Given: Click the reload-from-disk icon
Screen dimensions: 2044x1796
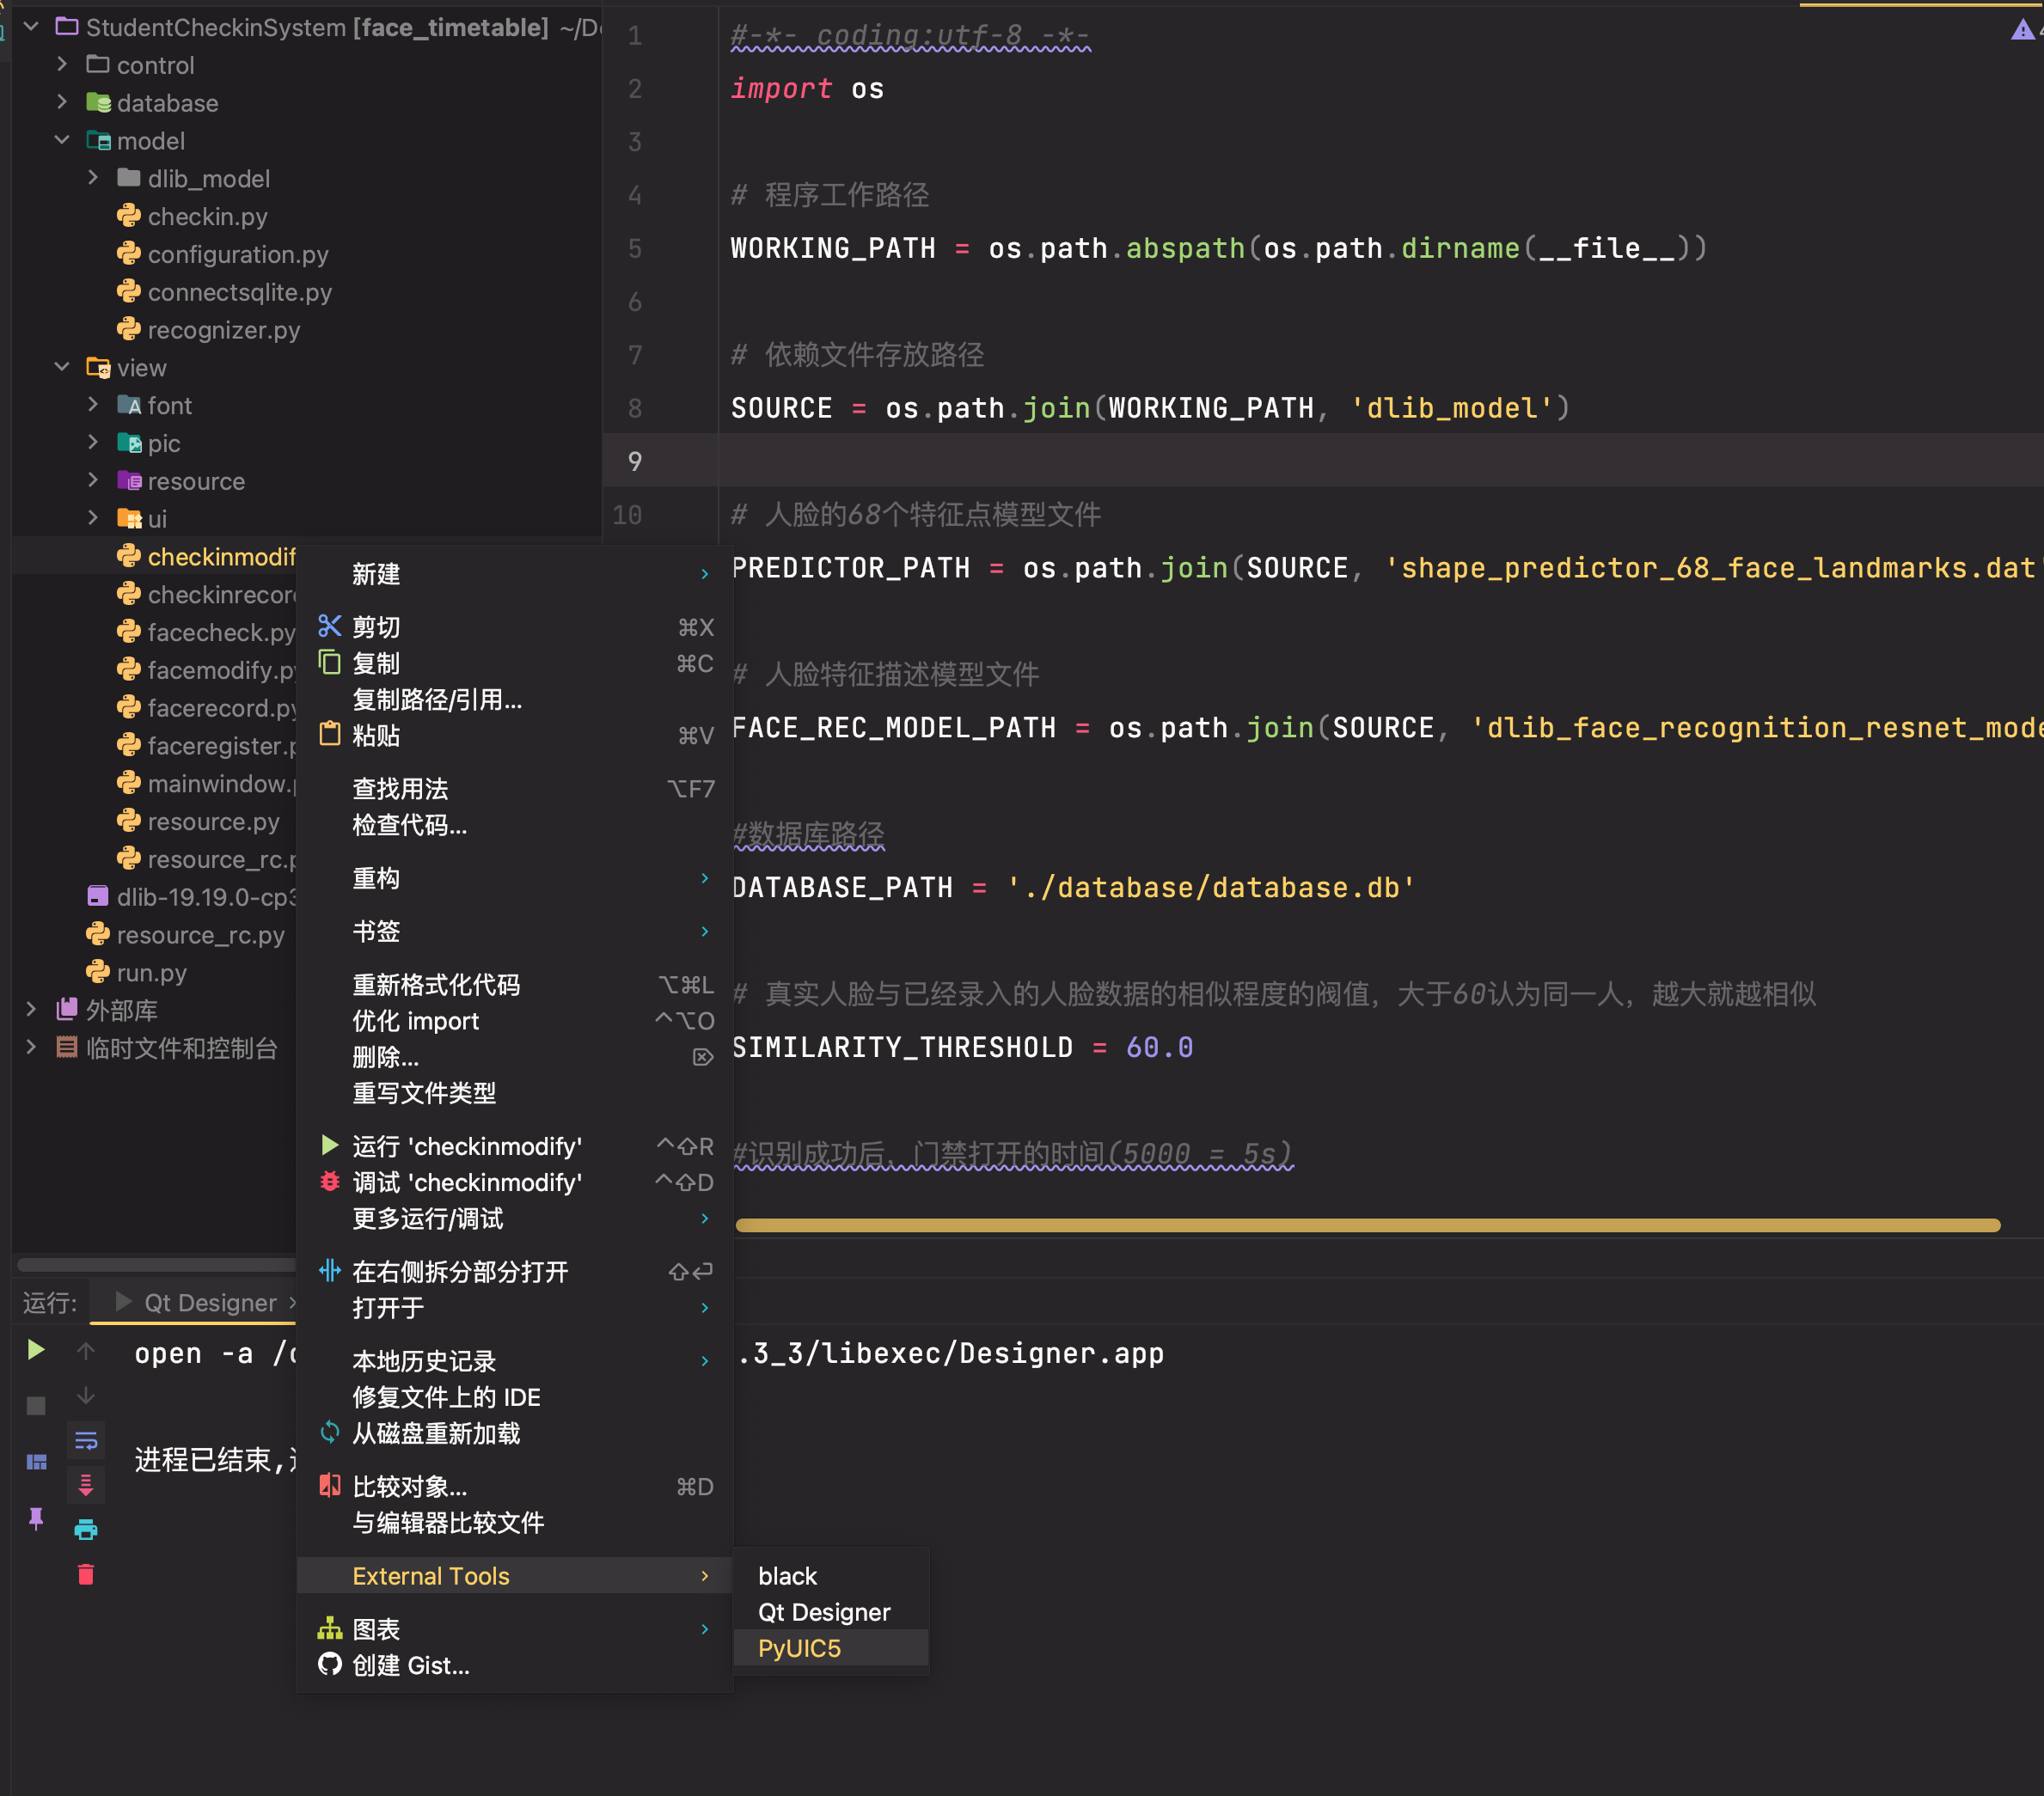Looking at the screenshot, I should coord(330,1432).
